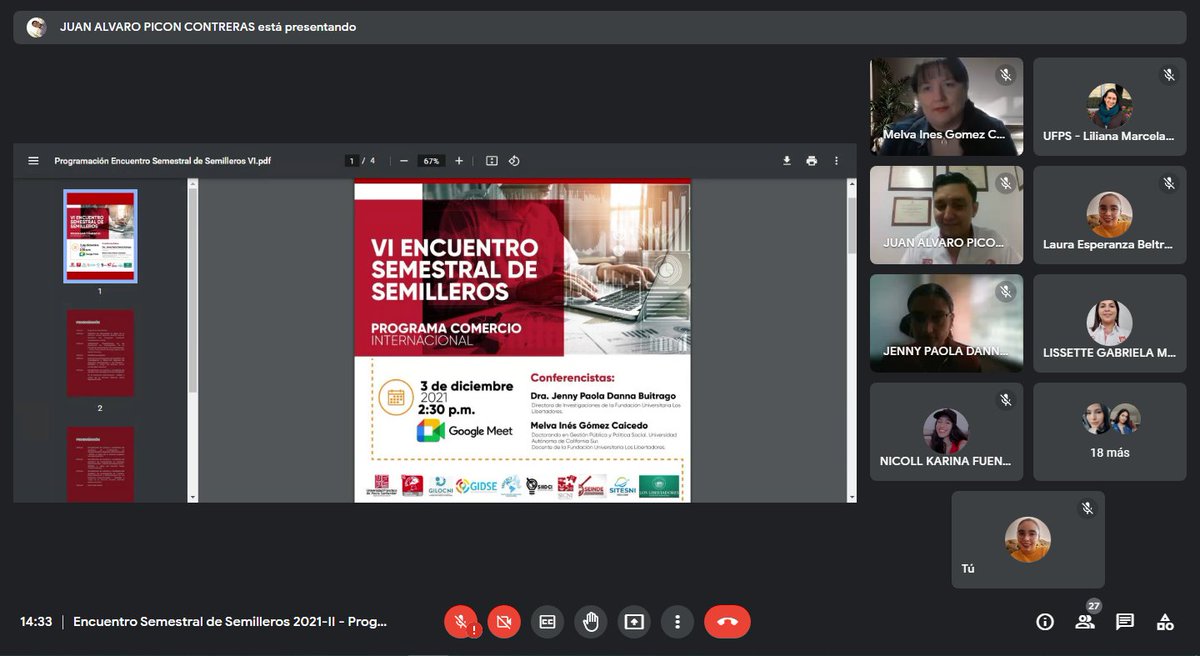Rotate the PDF document
The width and height of the screenshot is (1200, 656).
[x=514, y=160]
